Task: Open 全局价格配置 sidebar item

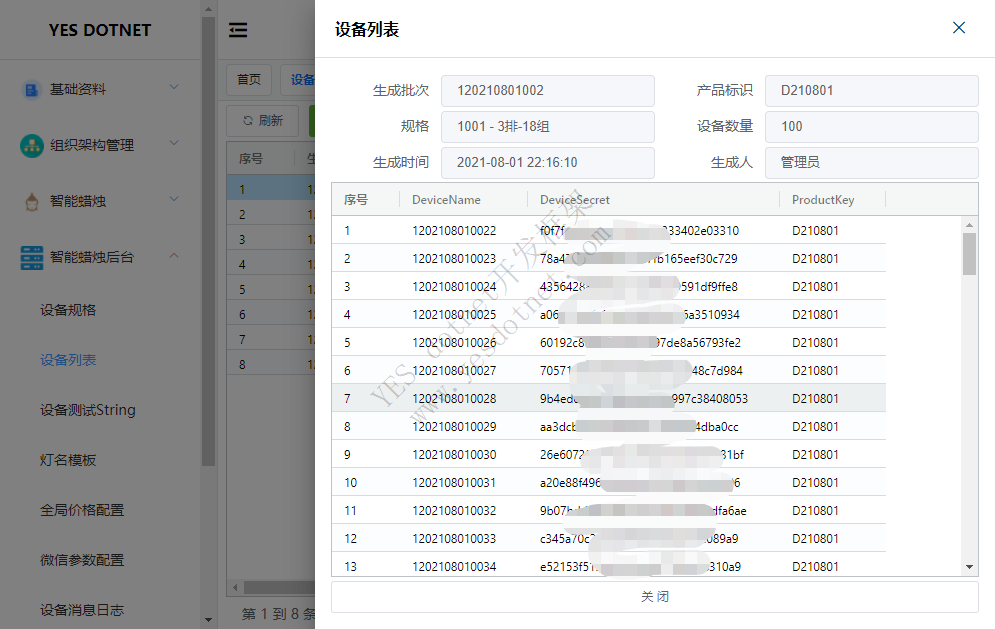Action: [82, 510]
